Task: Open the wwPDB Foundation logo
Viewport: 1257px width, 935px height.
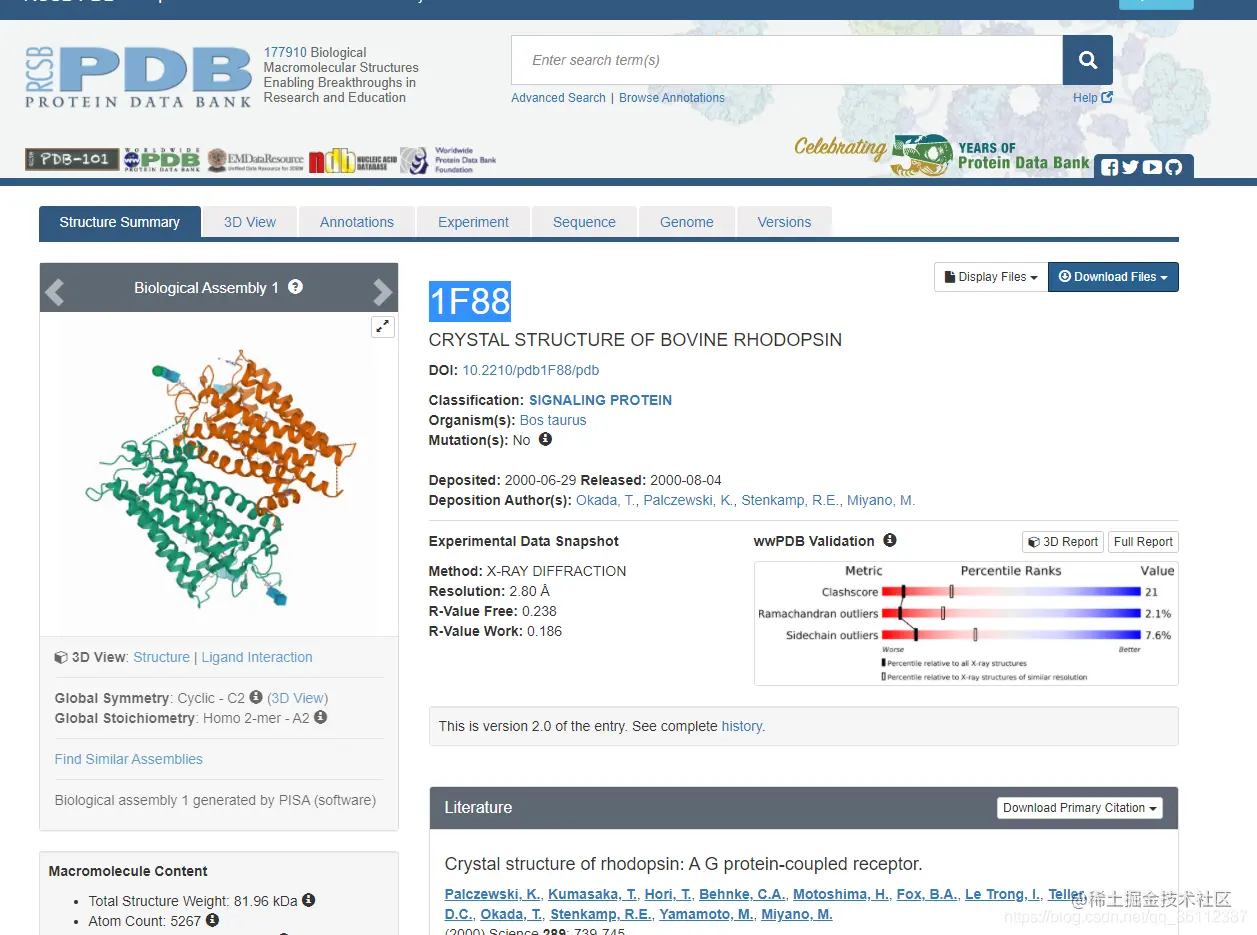Action: click(448, 160)
